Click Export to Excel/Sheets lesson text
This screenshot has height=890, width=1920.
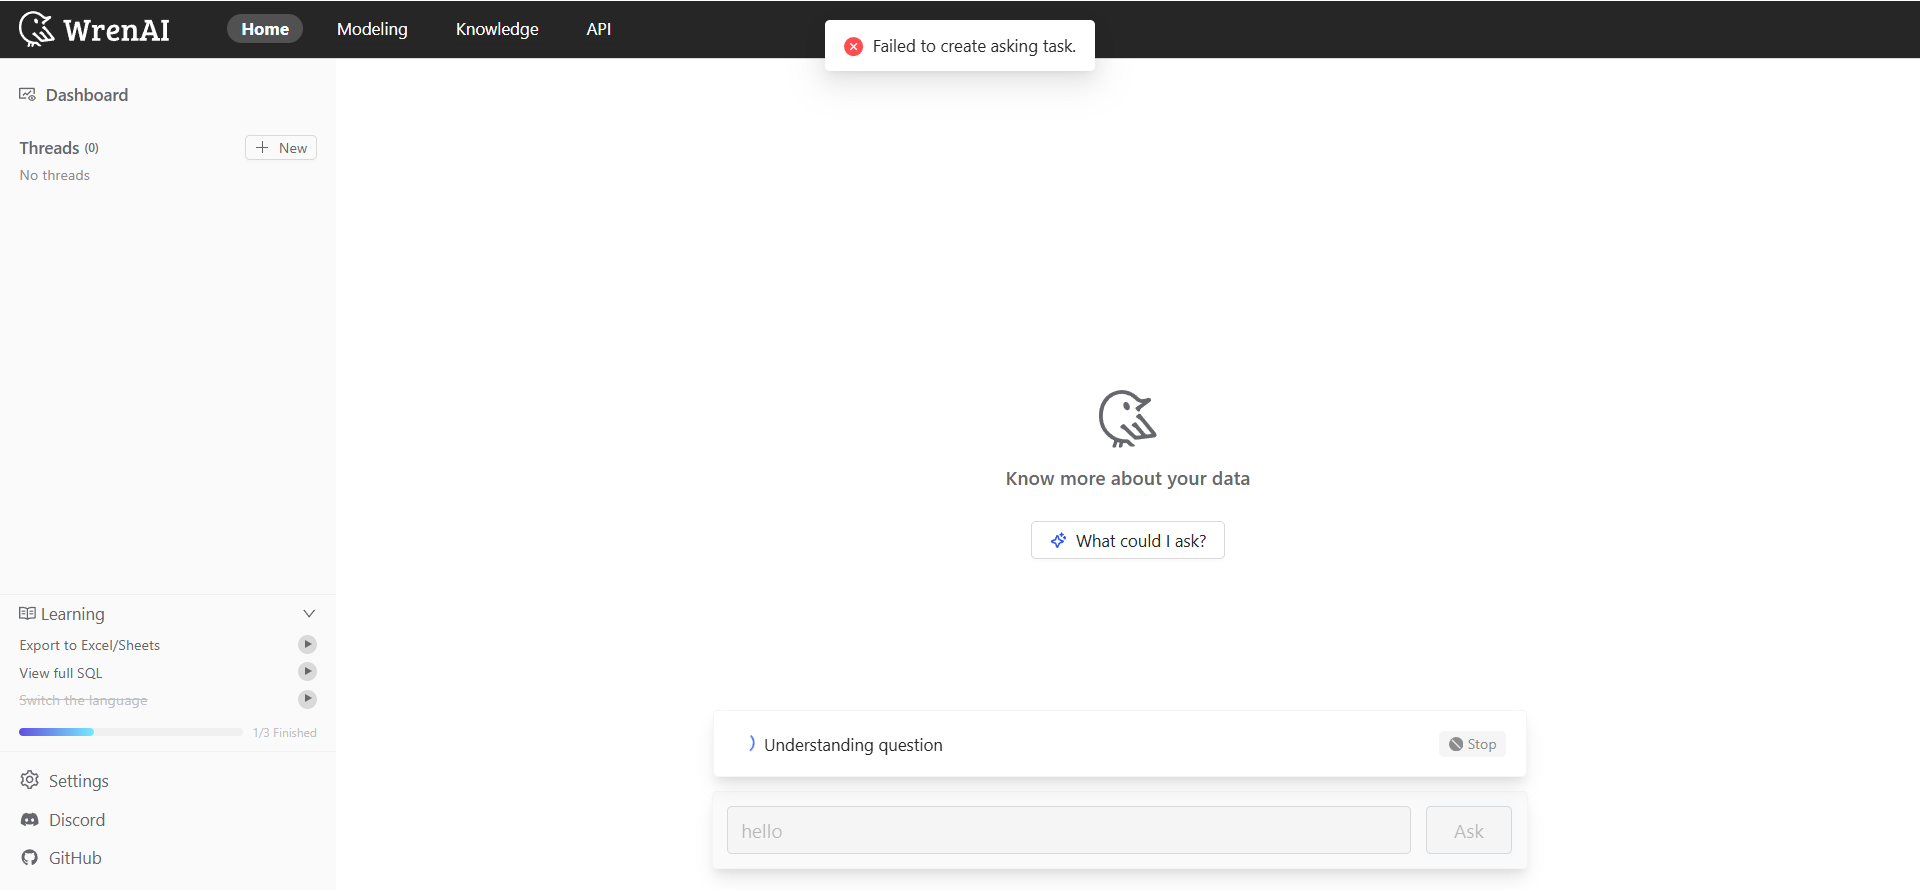89,645
